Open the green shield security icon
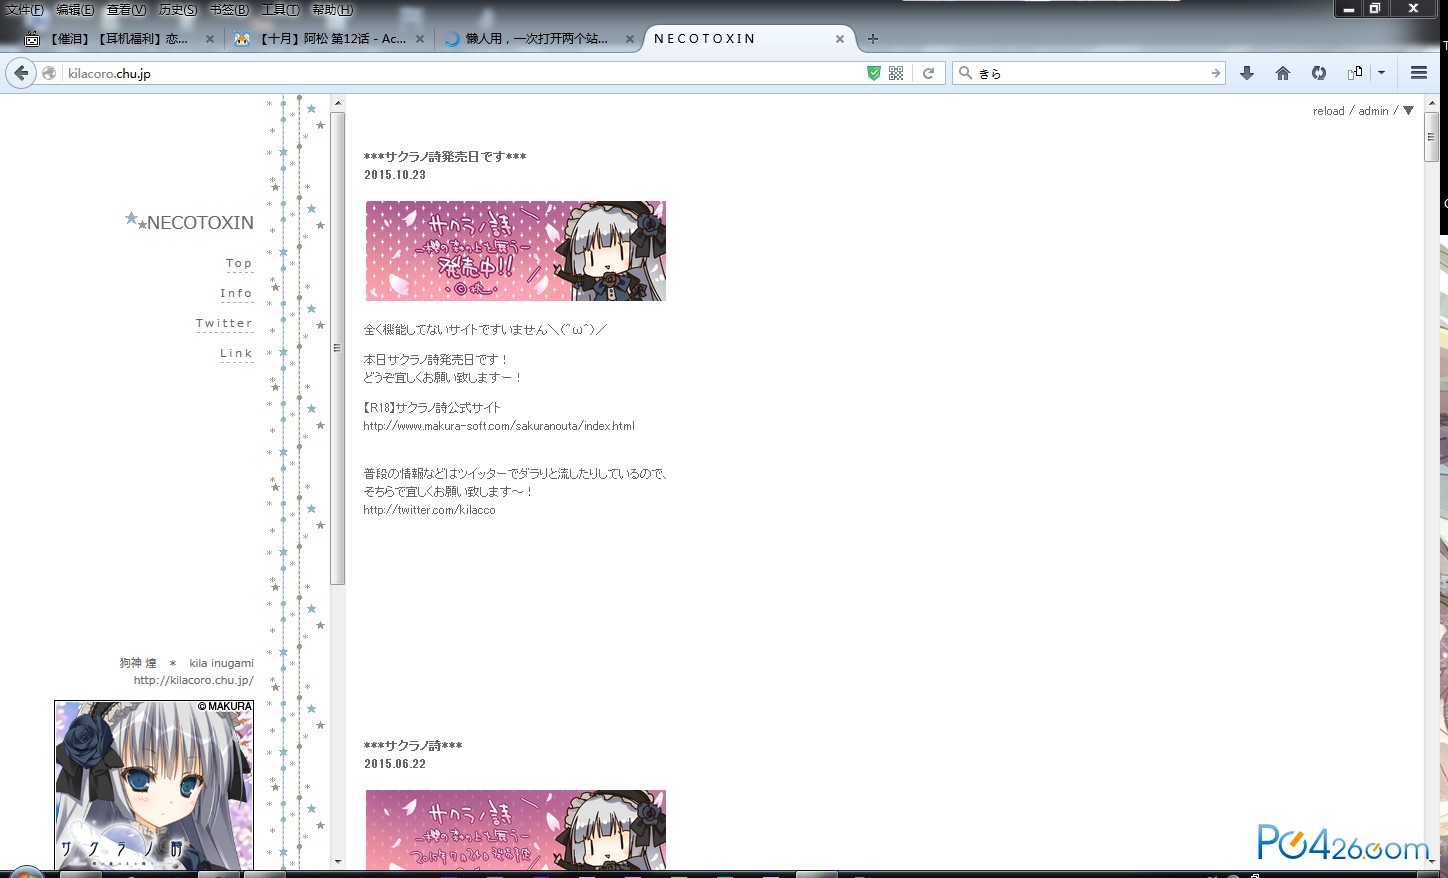Image resolution: width=1448 pixels, height=878 pixels. [873, 73]
